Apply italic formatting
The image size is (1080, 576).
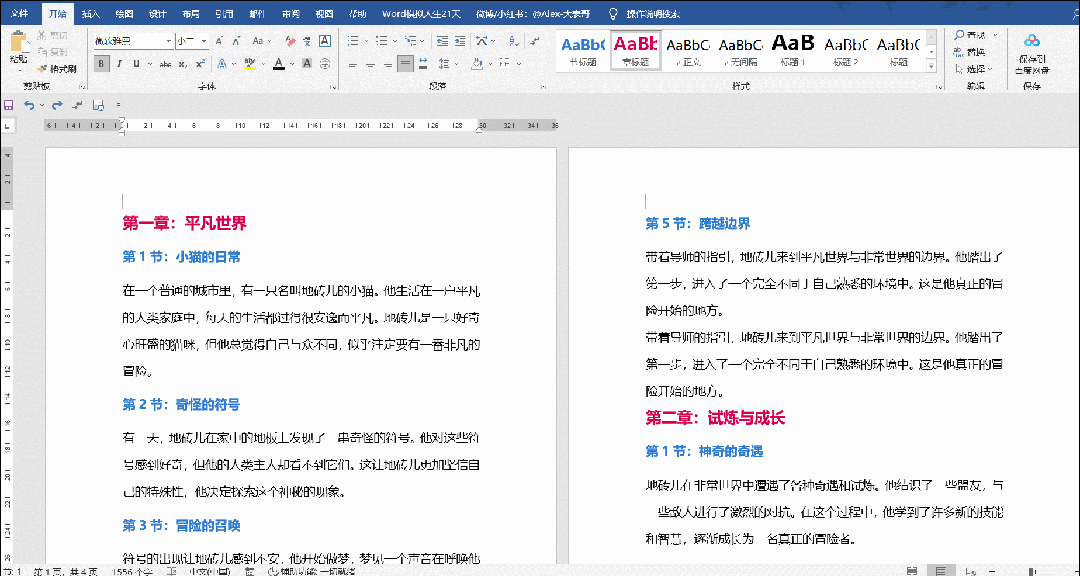[x=120, y=62]
